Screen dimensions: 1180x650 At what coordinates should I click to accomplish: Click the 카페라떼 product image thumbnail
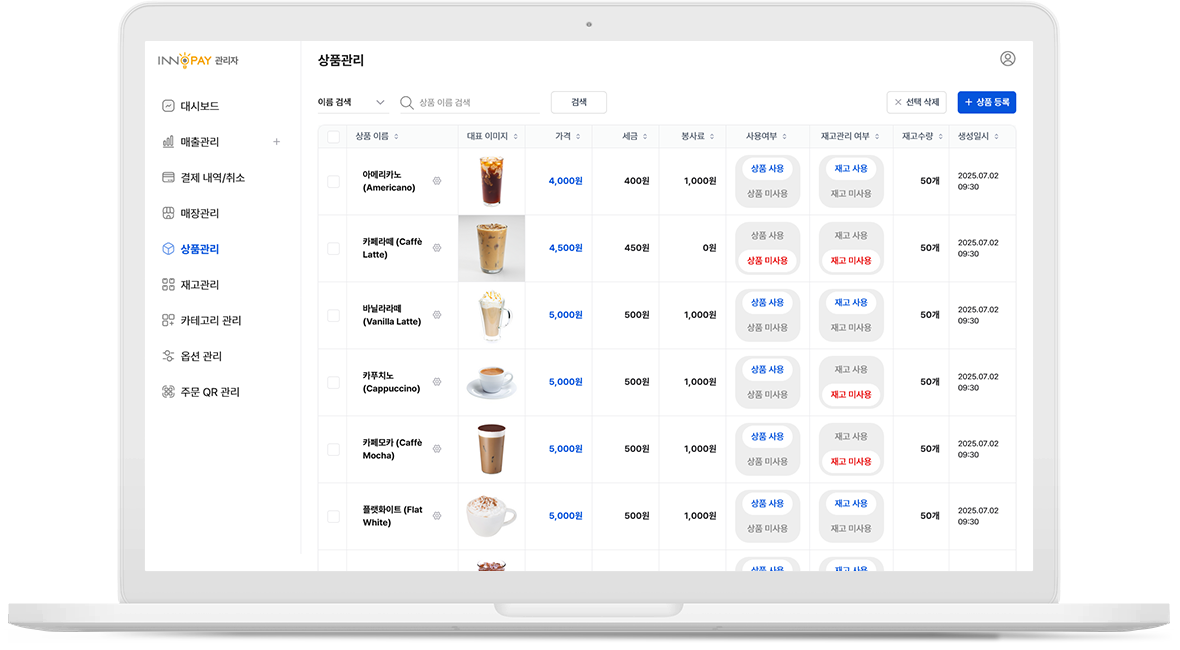tap(491, 248)
